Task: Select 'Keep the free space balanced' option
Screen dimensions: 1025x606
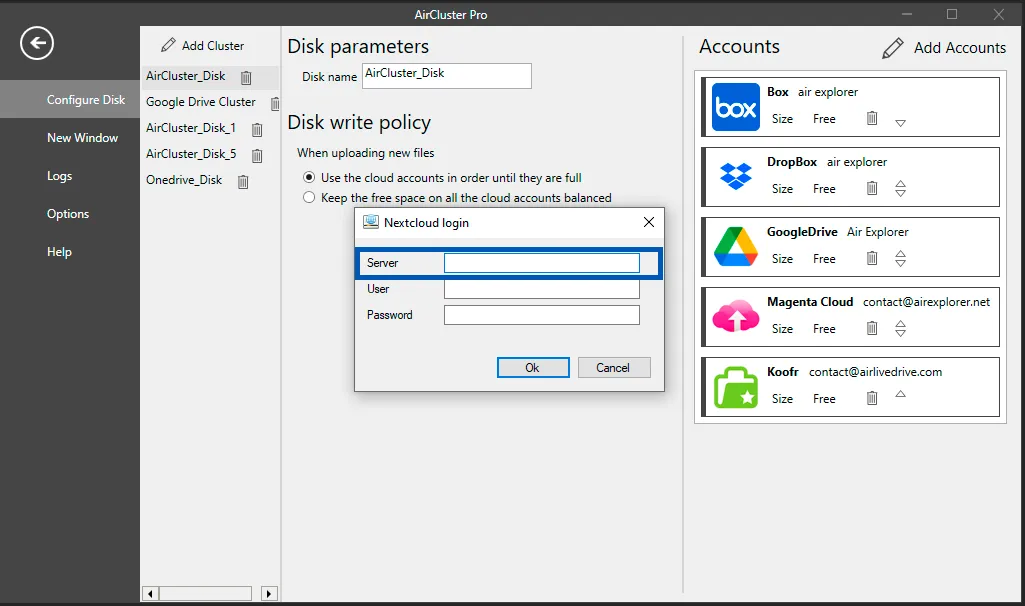Action: pos(309,197)
